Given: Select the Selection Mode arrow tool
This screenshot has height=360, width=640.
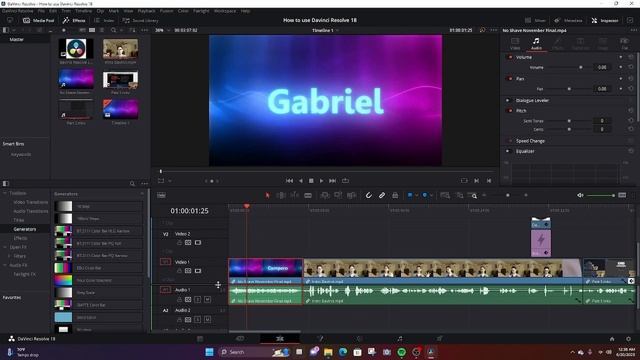Looking at the screenshot, I should click(x=267, y=196).
